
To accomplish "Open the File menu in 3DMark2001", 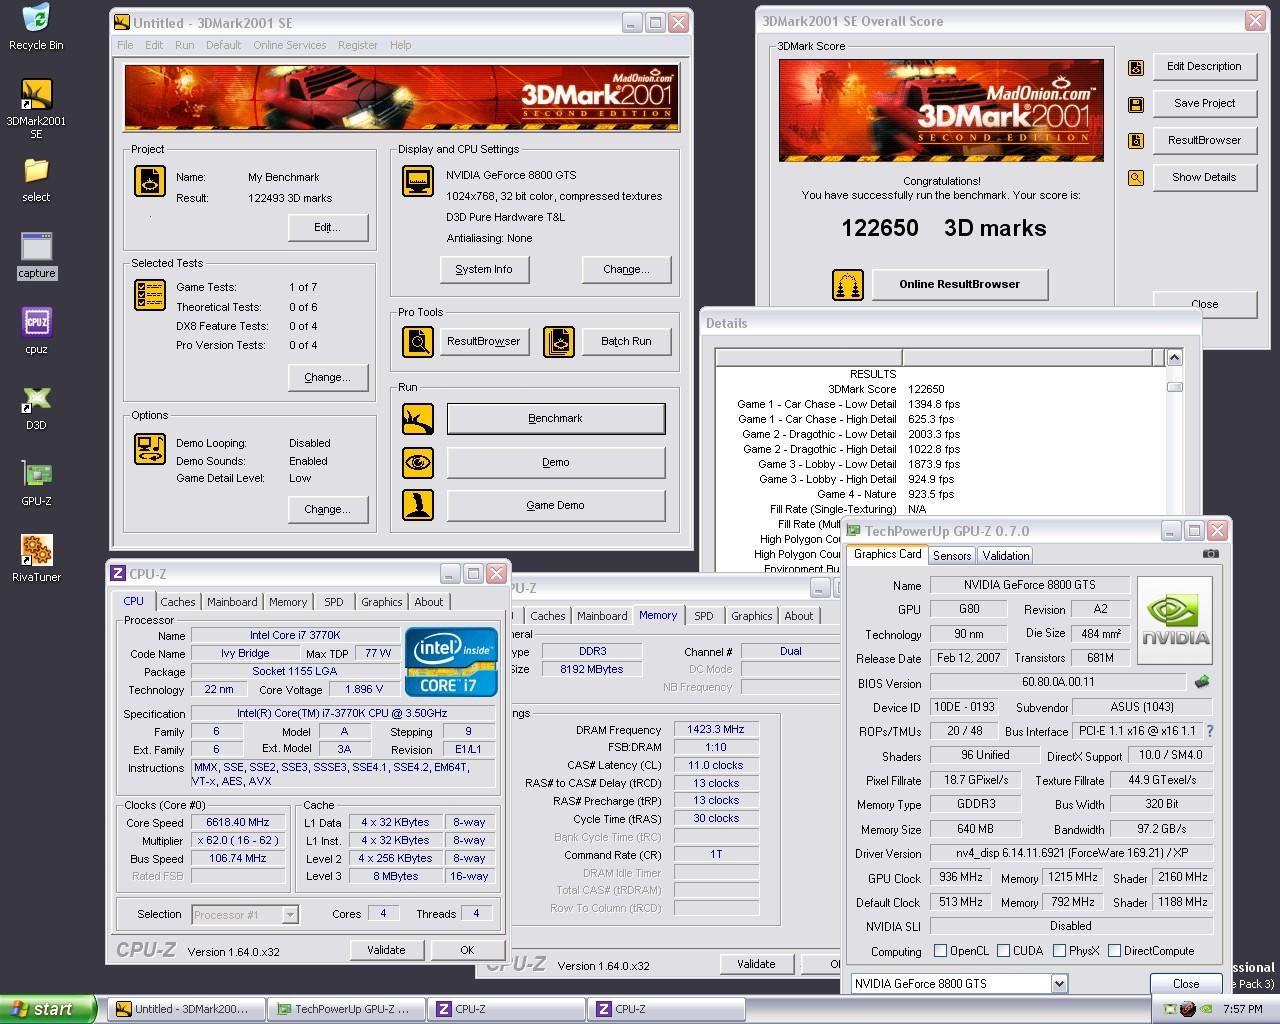I will point(125,45).
